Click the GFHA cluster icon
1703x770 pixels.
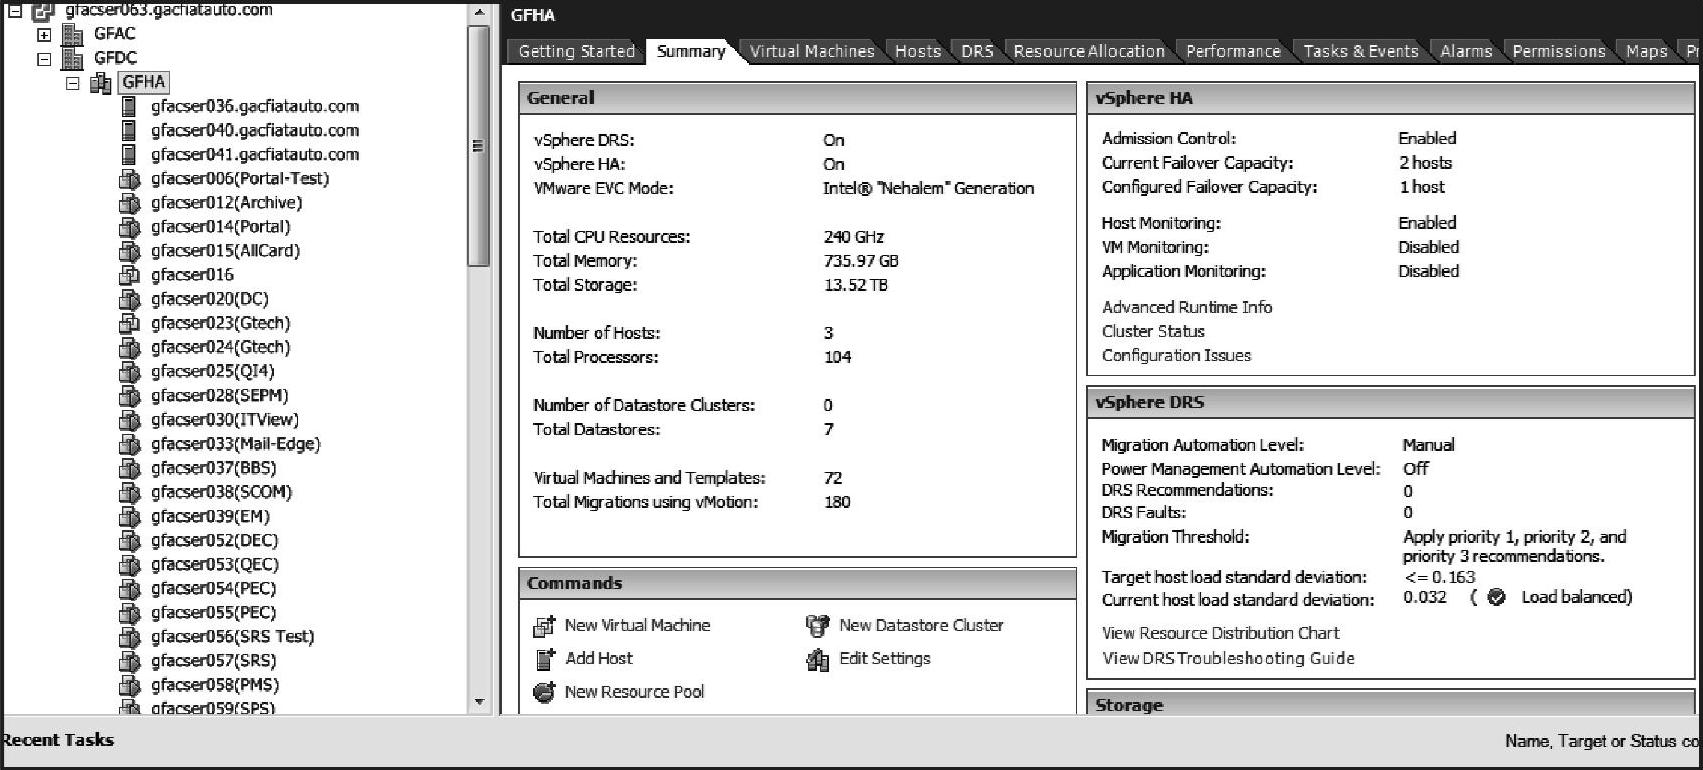101,83
